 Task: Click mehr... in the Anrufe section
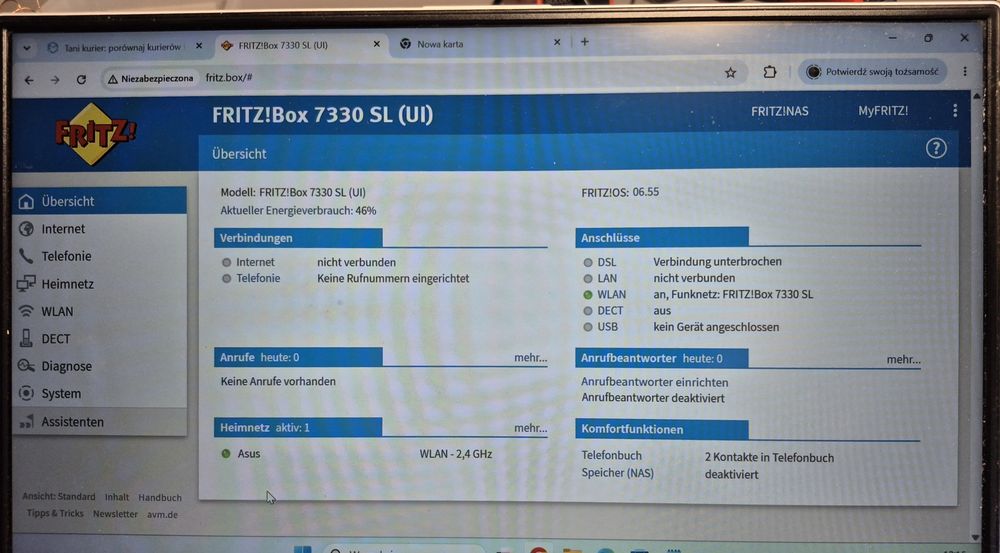[531, 358]
